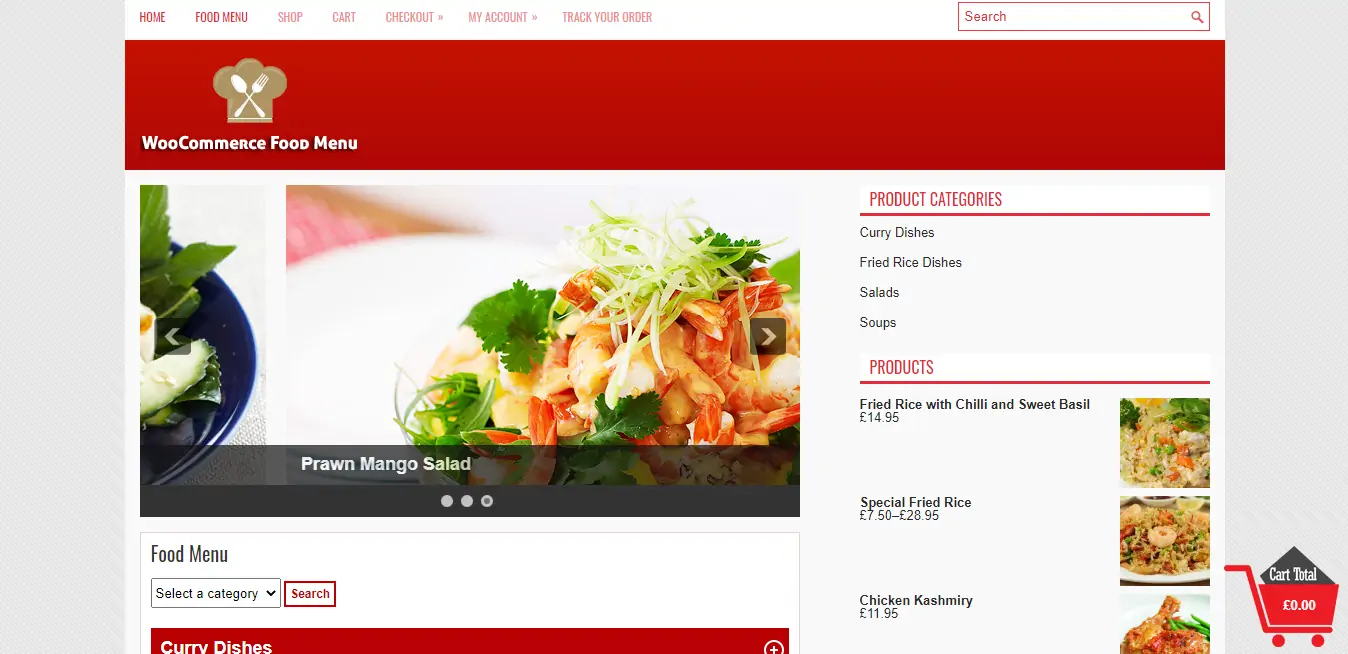Open the Cart menu item
The height and width of the screenshot is (654, 1348).
[x=344, y=17]
